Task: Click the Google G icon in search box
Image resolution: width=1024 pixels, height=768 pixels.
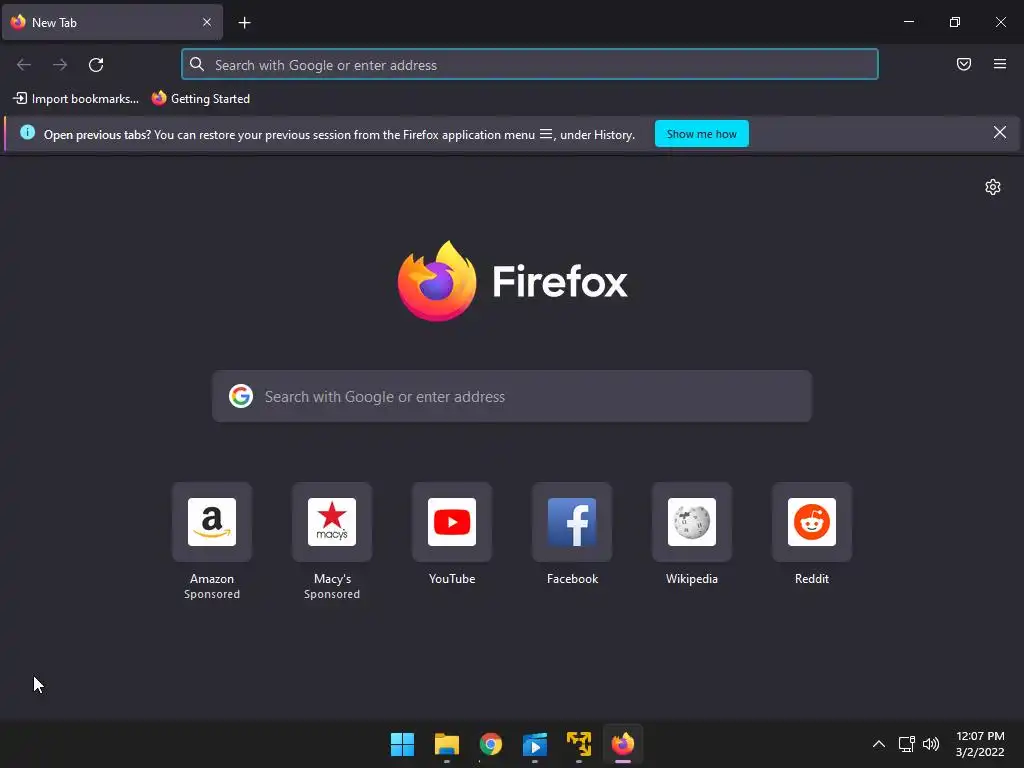Action: 241,396
